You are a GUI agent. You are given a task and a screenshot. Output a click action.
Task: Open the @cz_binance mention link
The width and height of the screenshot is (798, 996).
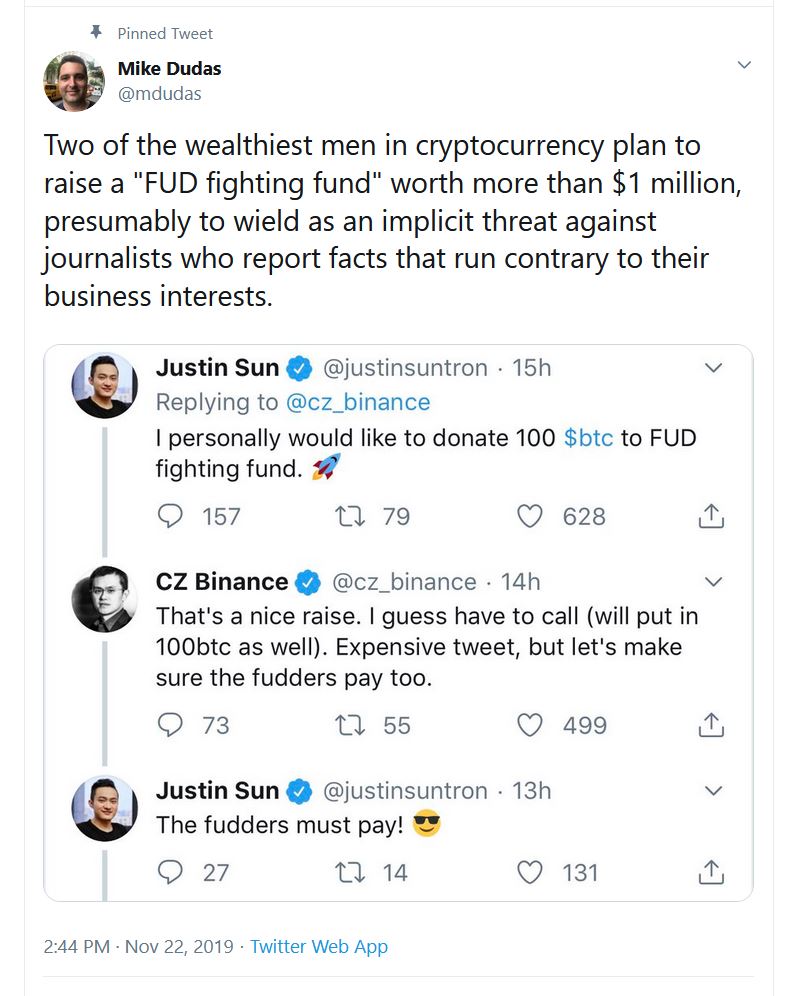(358, 402)
